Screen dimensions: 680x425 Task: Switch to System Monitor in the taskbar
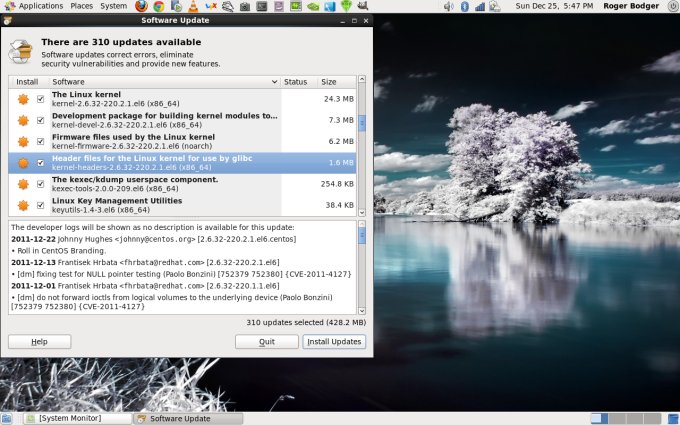[x=77, y=418]
